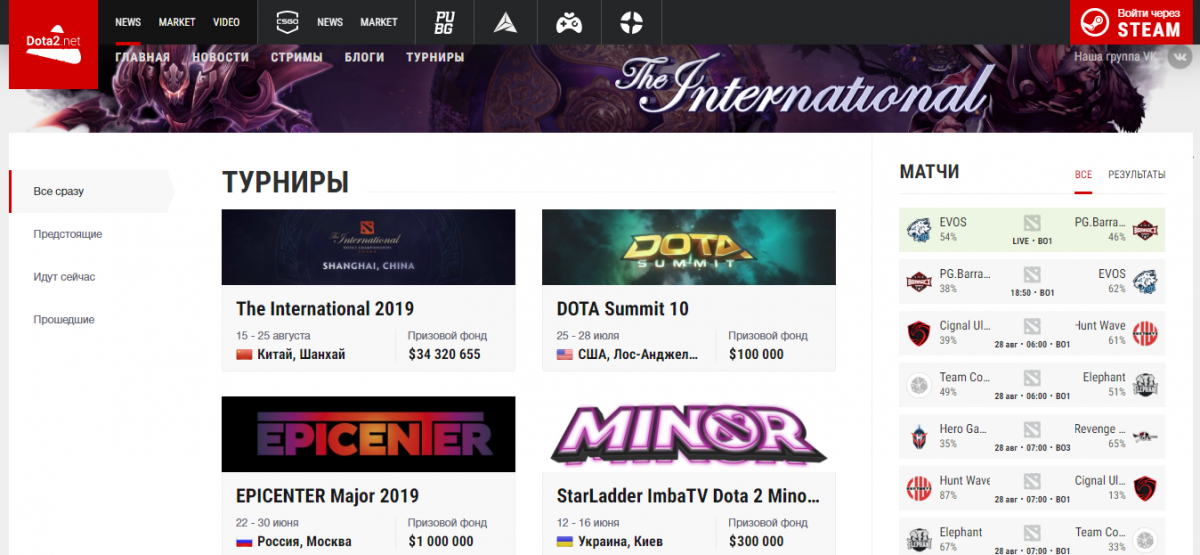Click EVOS team logo in the LIVE match
1200x555 pixels.
point(918,230)
